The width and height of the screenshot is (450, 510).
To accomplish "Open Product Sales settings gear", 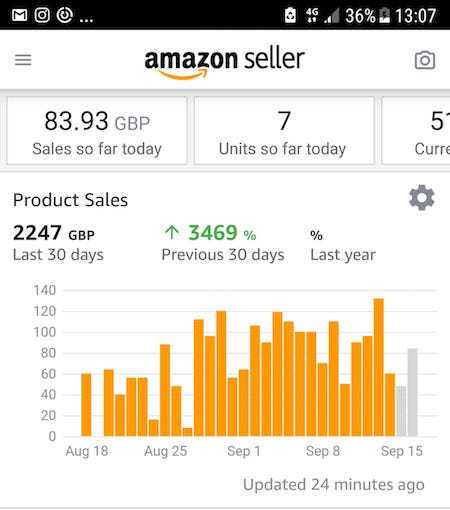I will coord(422,198).
